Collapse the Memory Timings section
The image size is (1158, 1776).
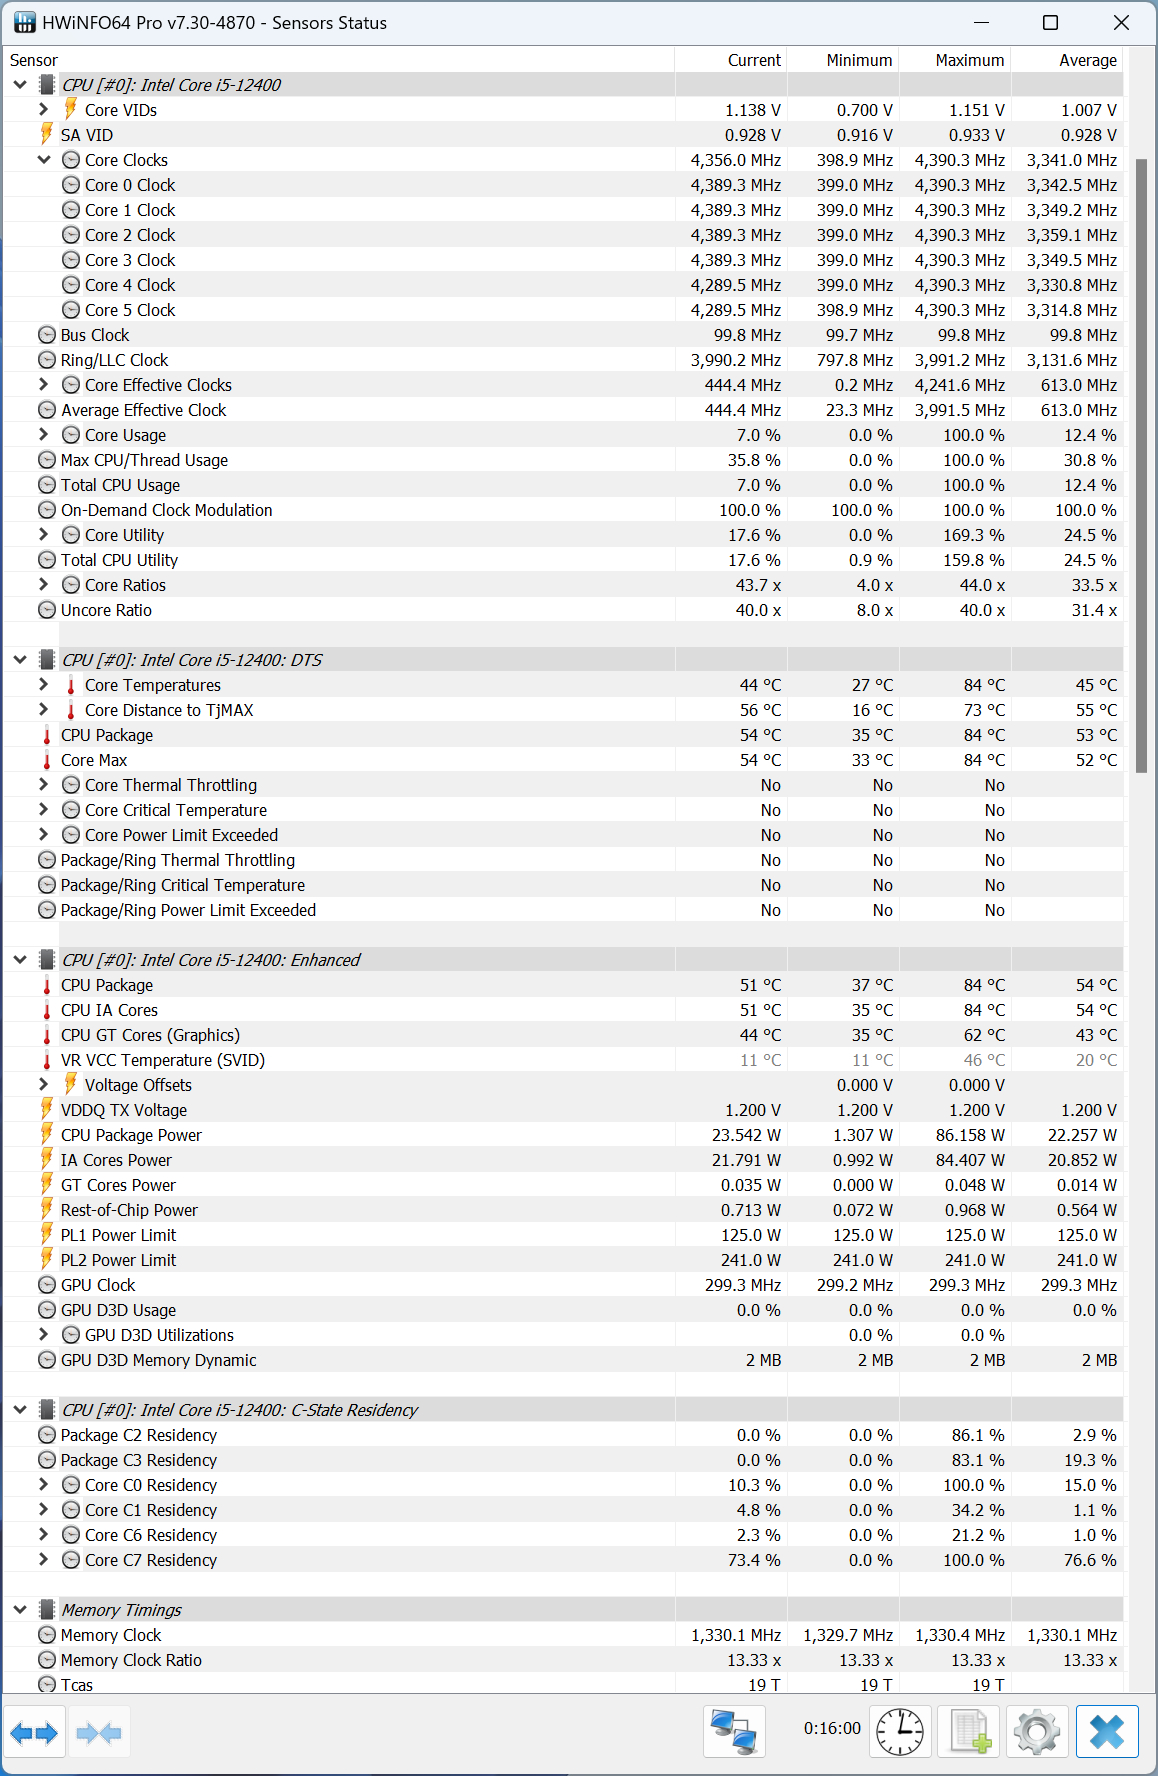click(x=20, y=1609)
